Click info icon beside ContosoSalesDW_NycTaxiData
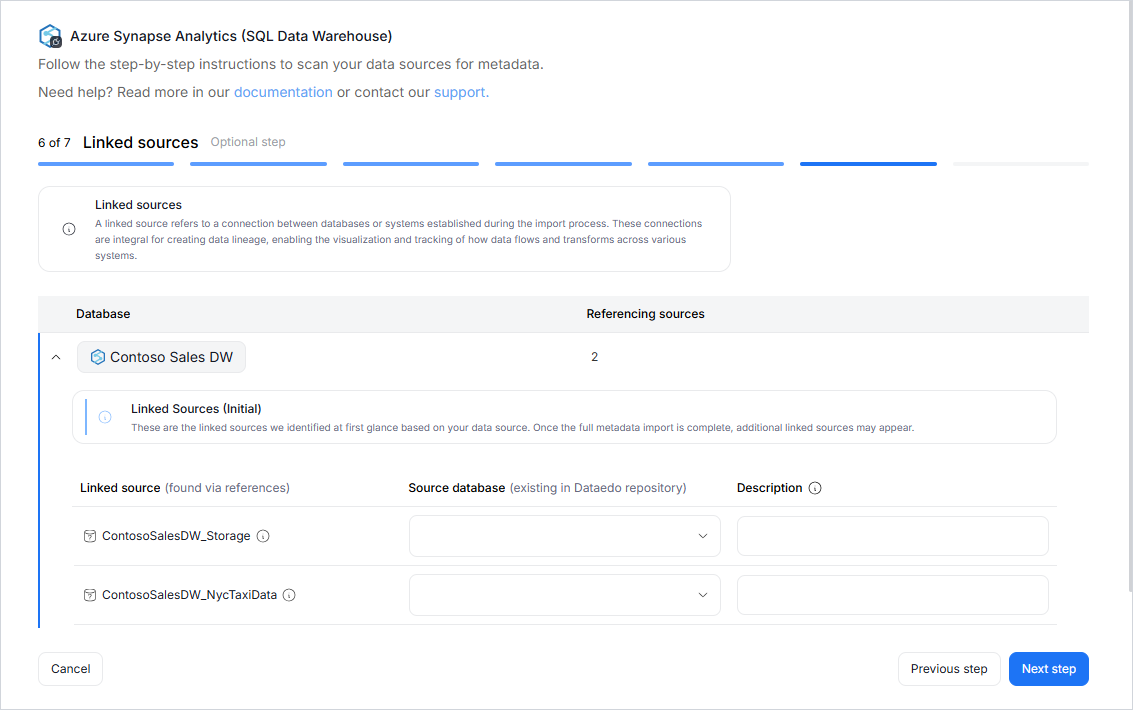This screenshot has width=1133, height=710. (x=289, y=595)
